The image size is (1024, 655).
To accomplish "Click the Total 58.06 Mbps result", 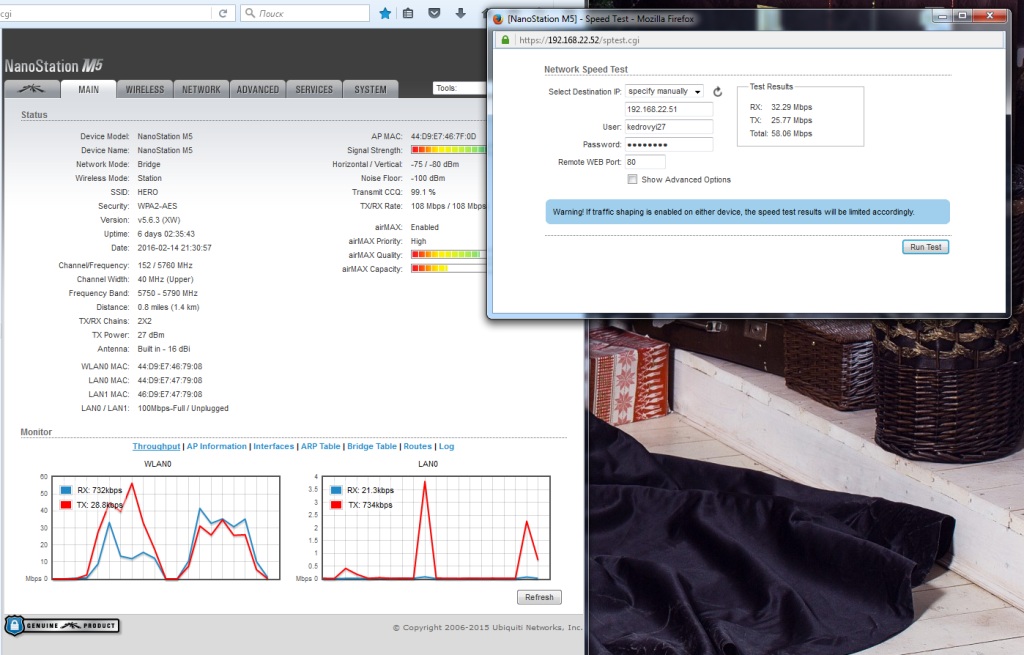I will pos(781,133).
